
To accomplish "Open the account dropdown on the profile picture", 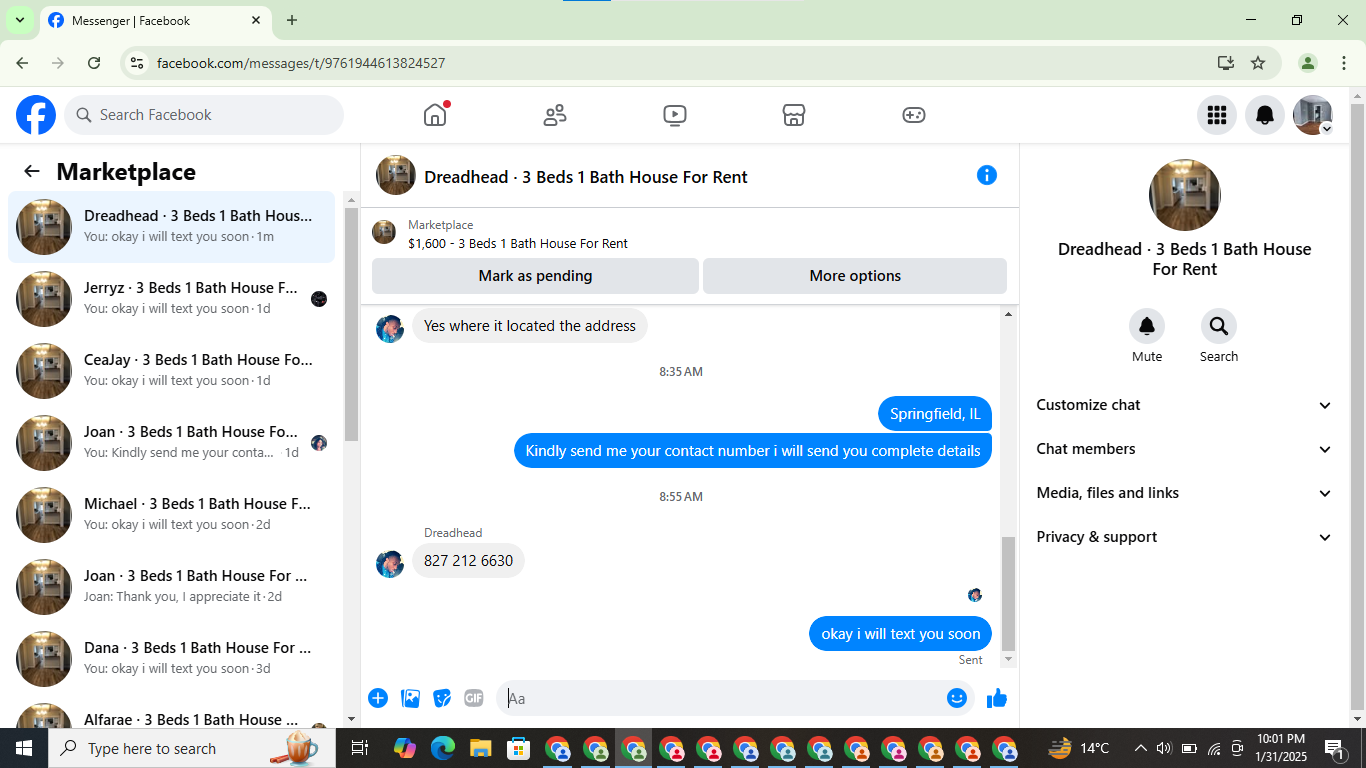I will pyautogui.click(x=1327, y=129).
